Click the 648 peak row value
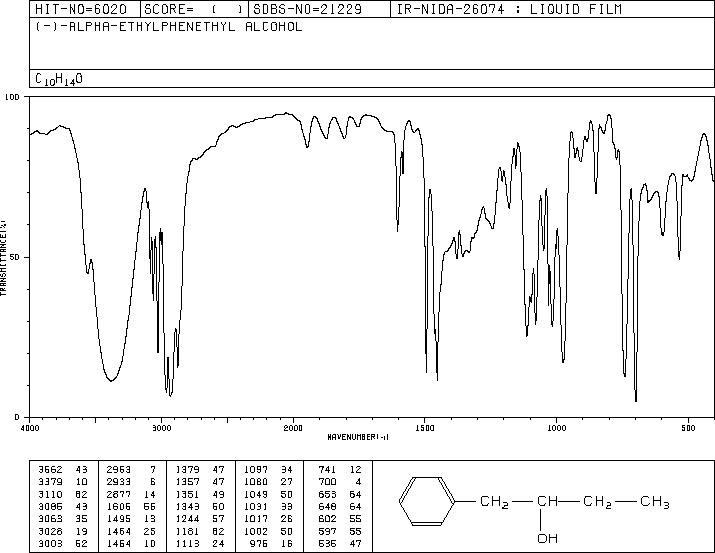715x553 pixels. pos(327,506)
